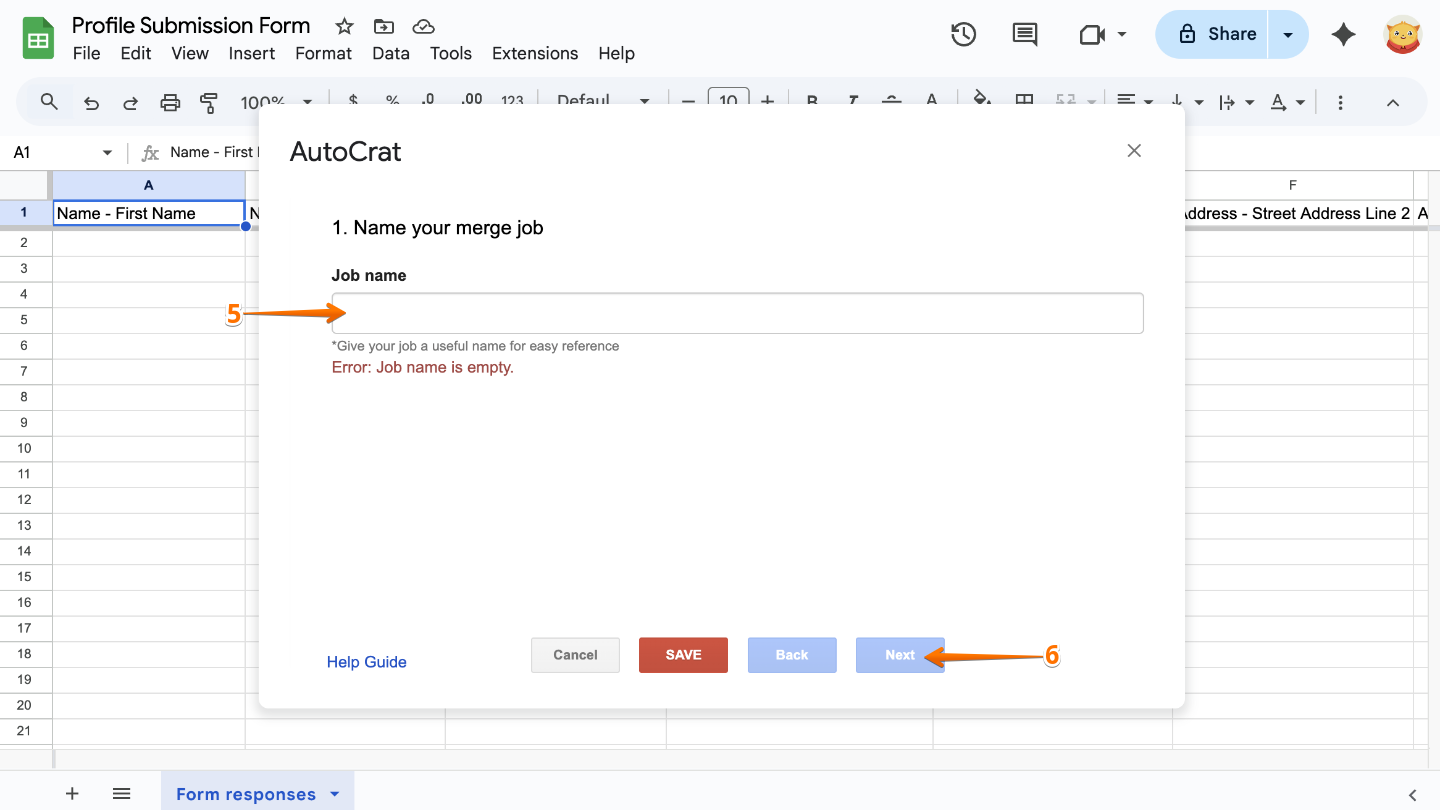Viewport: 1440px width, 810px height.
Task: Open the AutoCrat Help Guide link
Action: pyautogui.click(x=366, y=661)
